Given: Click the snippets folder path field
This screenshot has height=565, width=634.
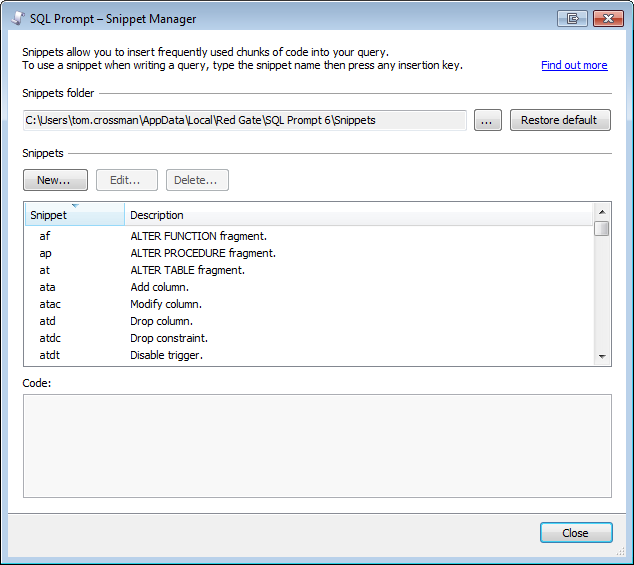Looking at the screenshot, I should point(244,120).
